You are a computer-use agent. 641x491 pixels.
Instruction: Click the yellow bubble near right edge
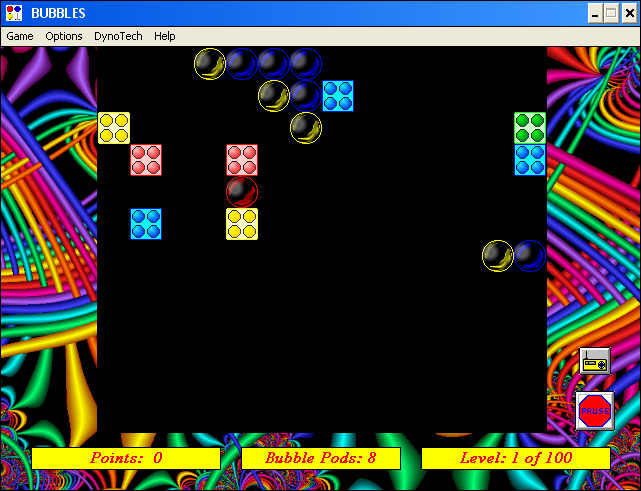(x=498, y=256)
